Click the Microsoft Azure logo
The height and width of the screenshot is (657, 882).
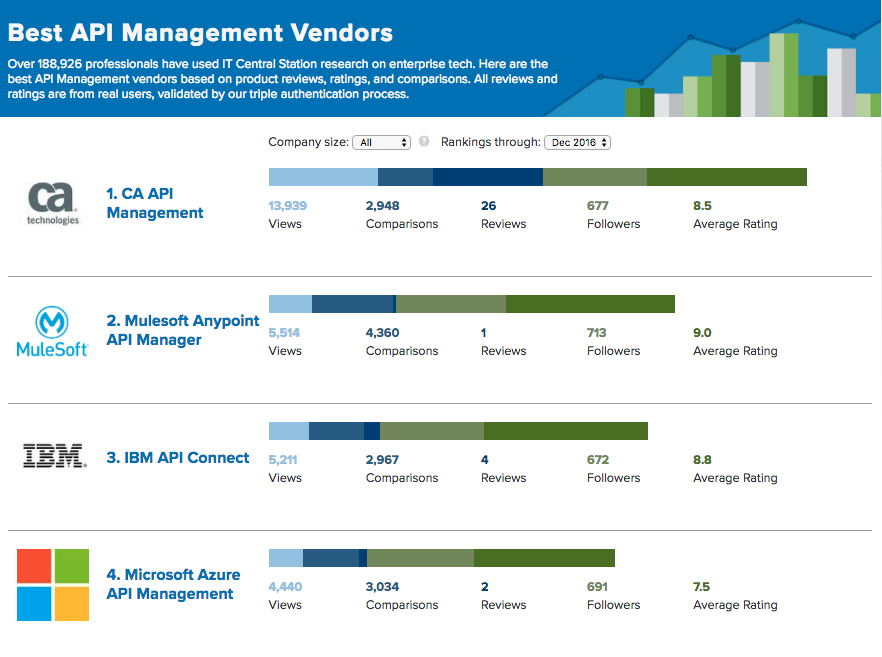click(53, 584)
